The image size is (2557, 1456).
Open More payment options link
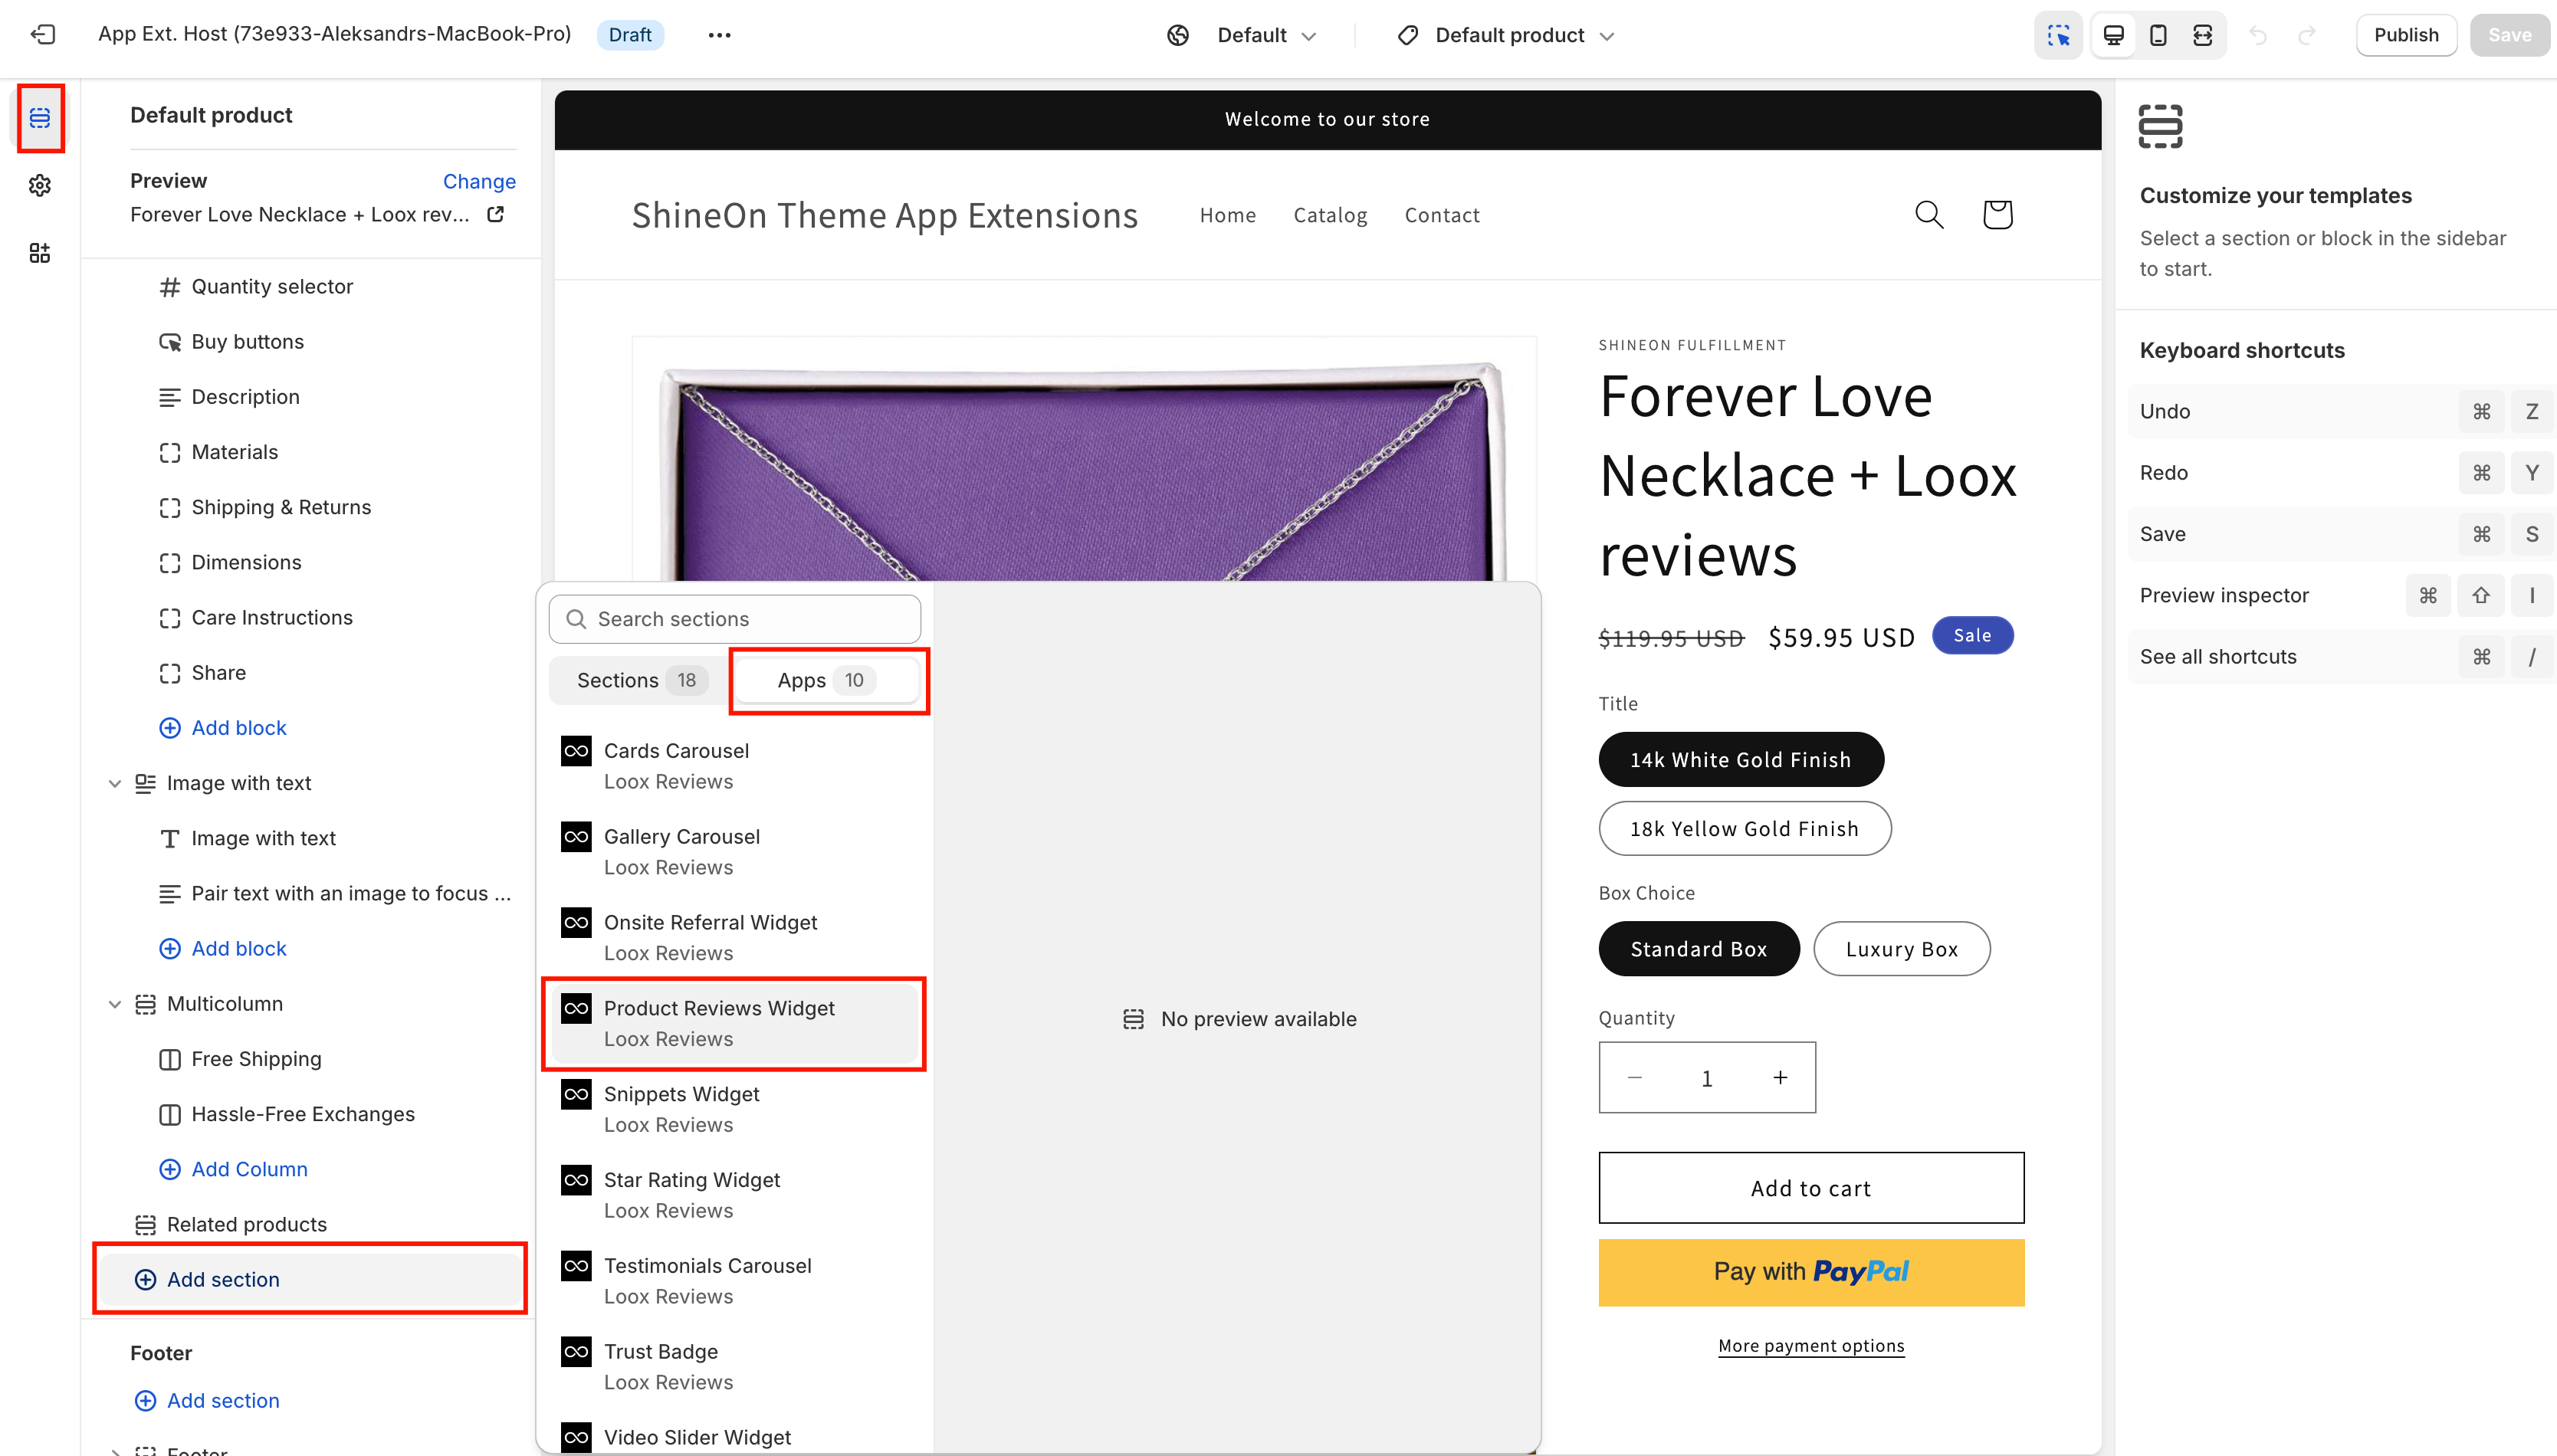coord(1810,1346)
